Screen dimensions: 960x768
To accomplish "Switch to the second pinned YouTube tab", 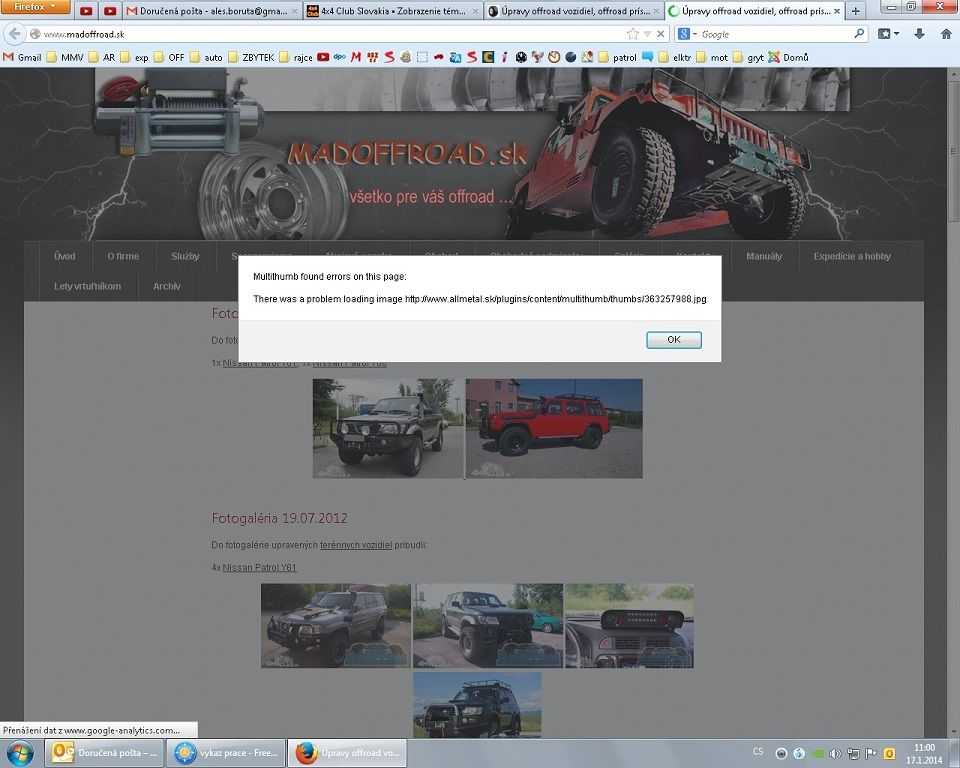I will pos(110,11).
